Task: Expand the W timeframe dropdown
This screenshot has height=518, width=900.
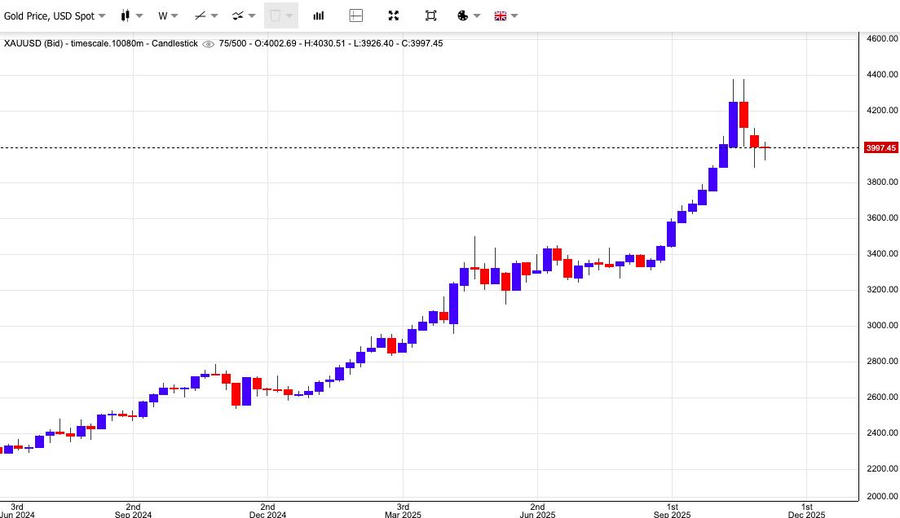Action: (168, 16)
